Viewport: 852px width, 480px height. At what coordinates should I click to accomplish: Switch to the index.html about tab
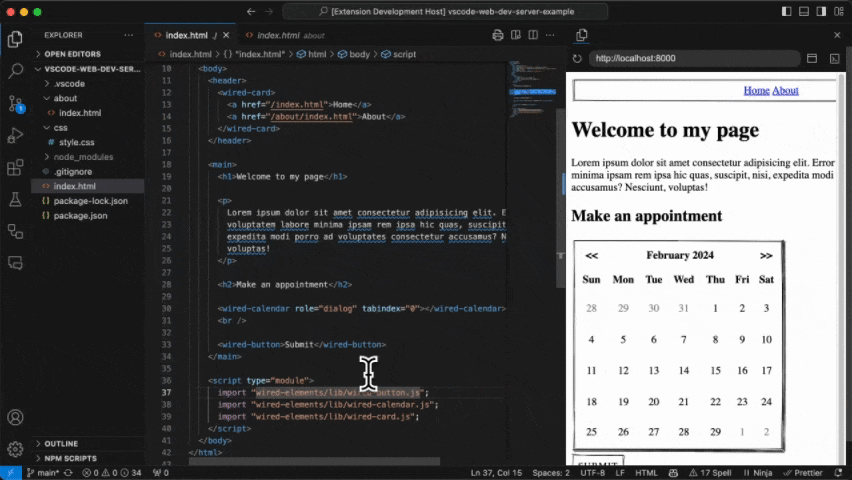pyautogui.click(x=286, y=35)
